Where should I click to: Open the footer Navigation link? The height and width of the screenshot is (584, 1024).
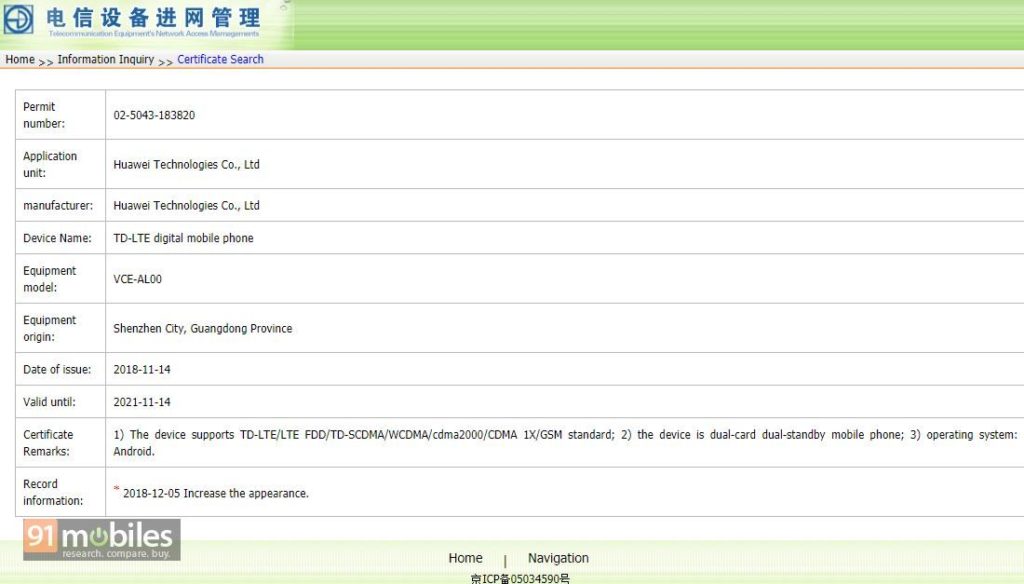pyautogui.click(x=558, y=558)
